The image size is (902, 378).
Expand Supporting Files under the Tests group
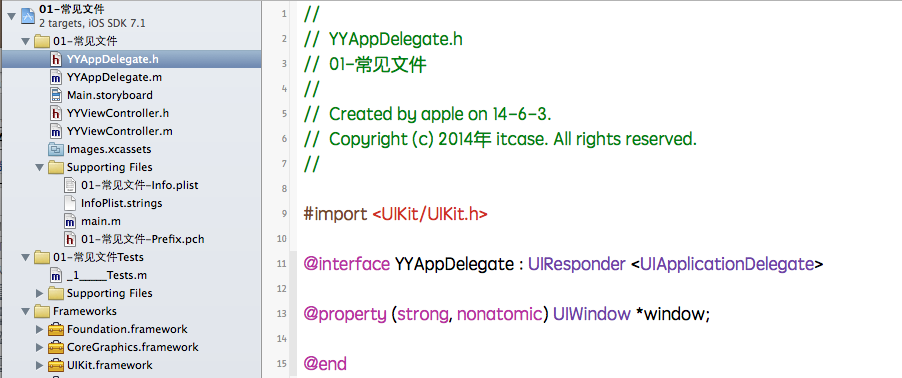pos(40,293)
